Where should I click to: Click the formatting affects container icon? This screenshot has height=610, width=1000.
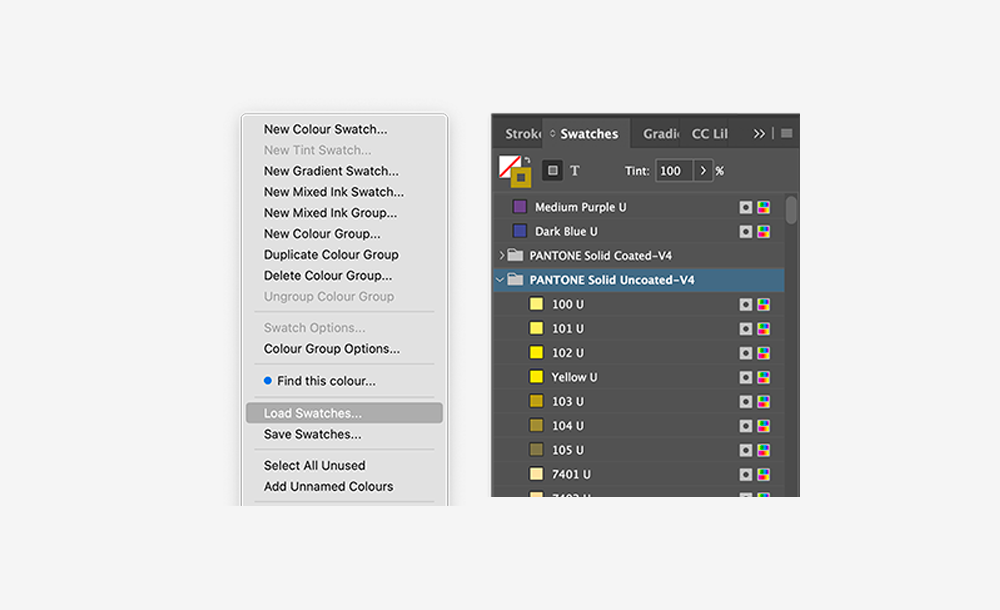pos(554,170)
